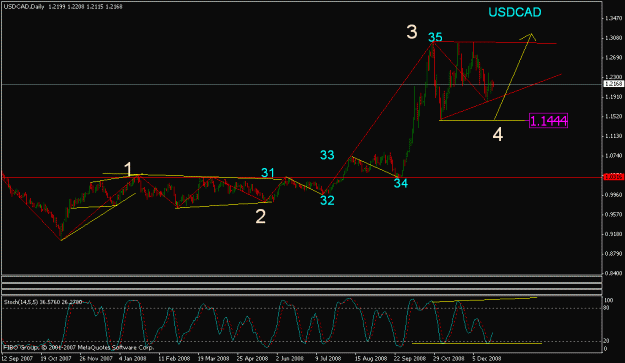
Task: Click the 0.9180 price axis value
Action: (613, 234)
